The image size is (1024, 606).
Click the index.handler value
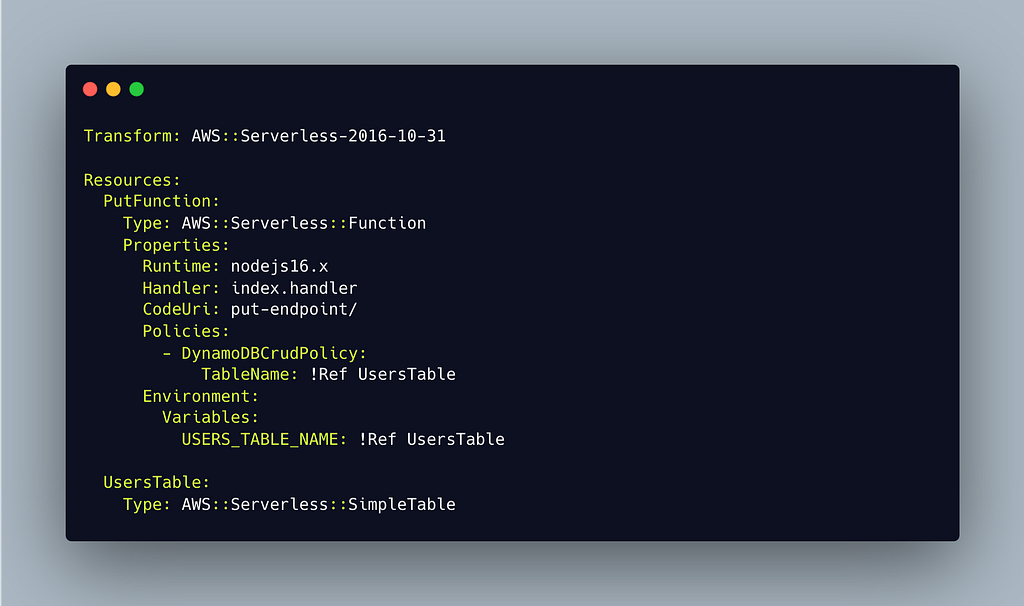pos(294,288)
